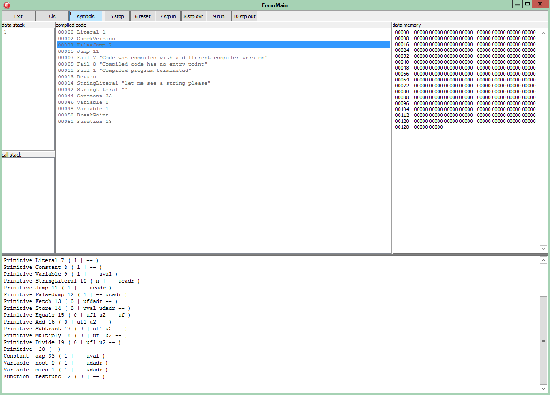Click the call stack panel header
550x395 pixels.
(28, 154)
